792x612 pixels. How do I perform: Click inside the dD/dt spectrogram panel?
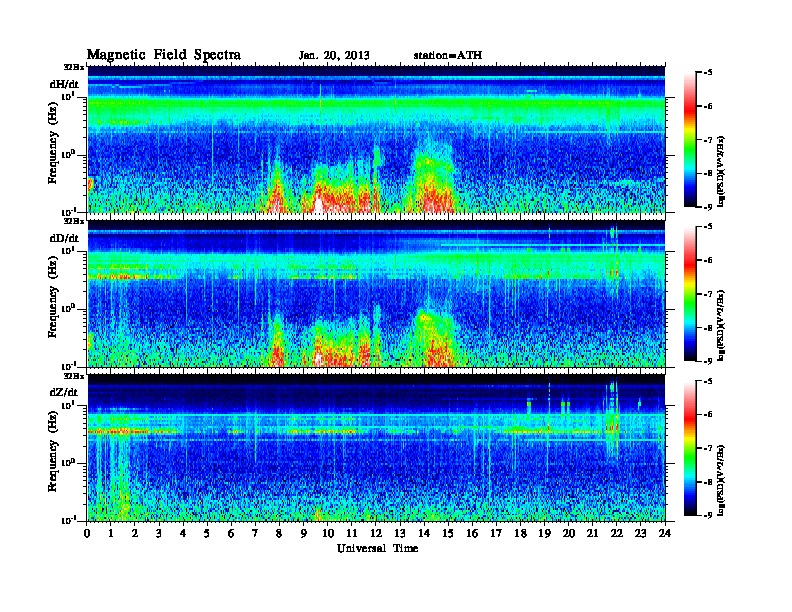[x=376, y=293]
